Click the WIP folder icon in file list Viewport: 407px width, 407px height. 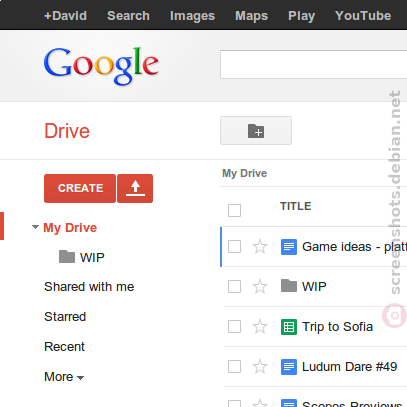pos(289,286)
